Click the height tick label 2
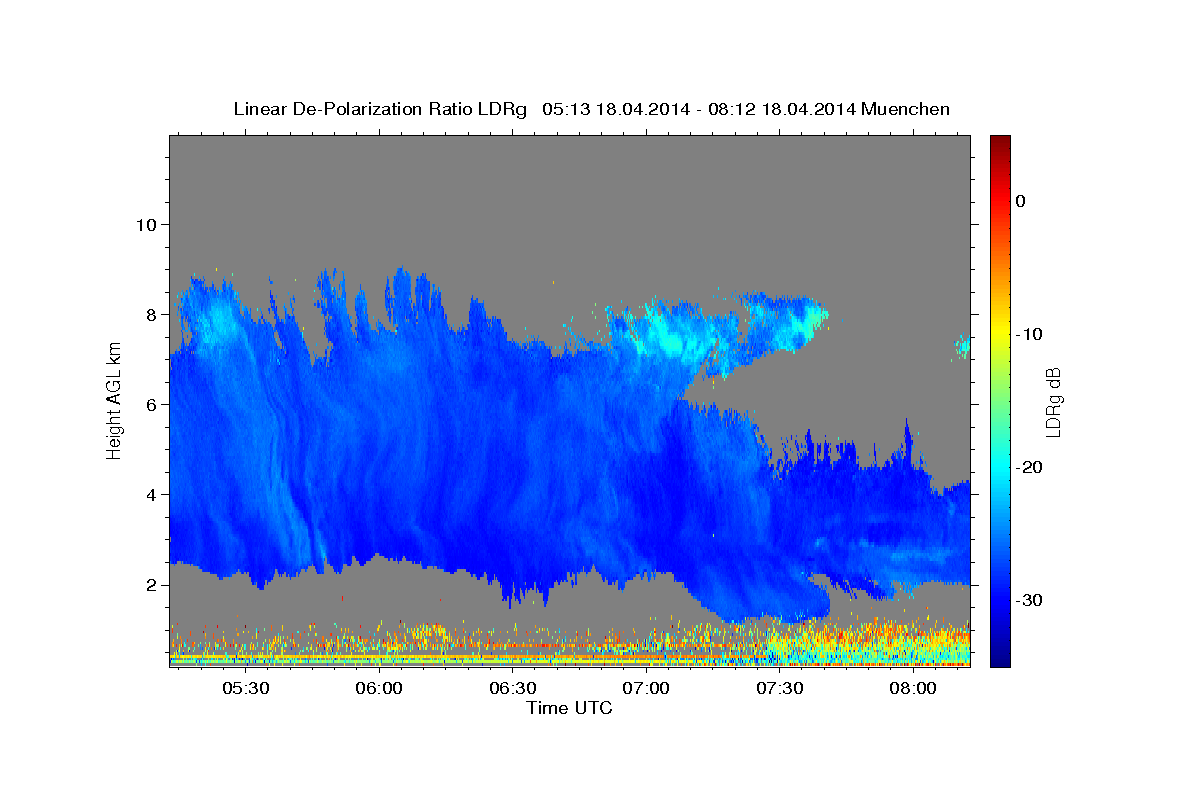This screenshot has width=1200, height=800. point(150,585)
